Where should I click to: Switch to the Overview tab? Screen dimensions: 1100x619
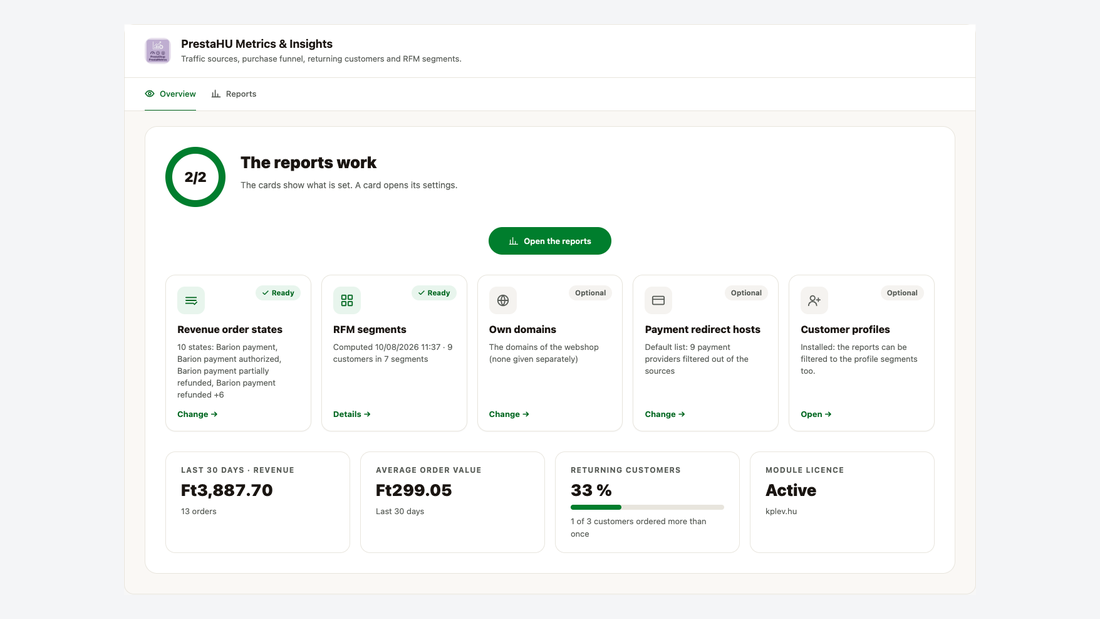(170, 93)
